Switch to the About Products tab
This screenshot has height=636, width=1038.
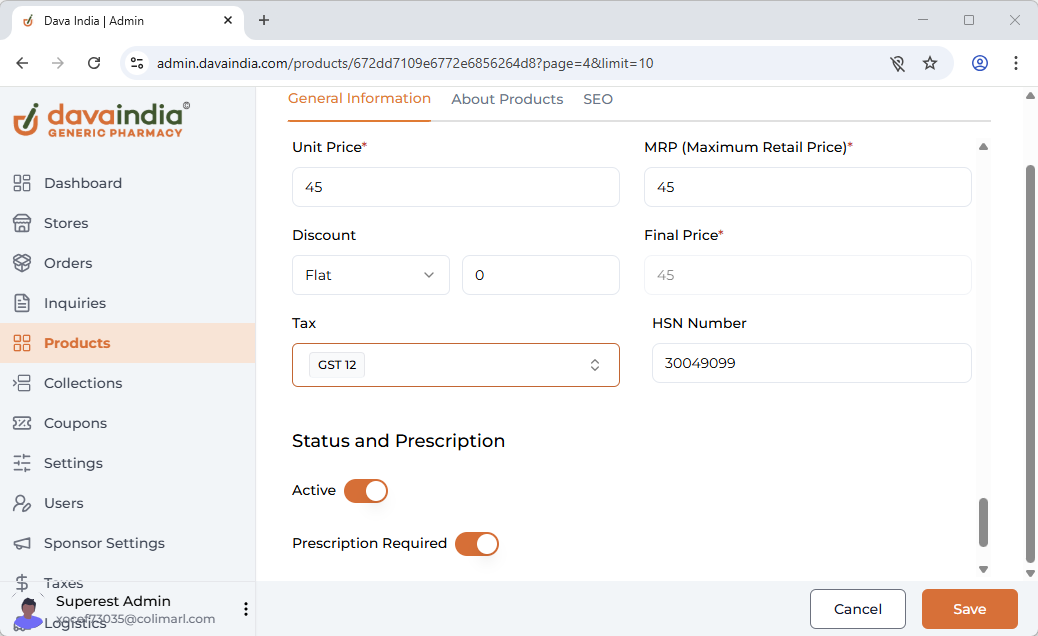pos(507,99)
